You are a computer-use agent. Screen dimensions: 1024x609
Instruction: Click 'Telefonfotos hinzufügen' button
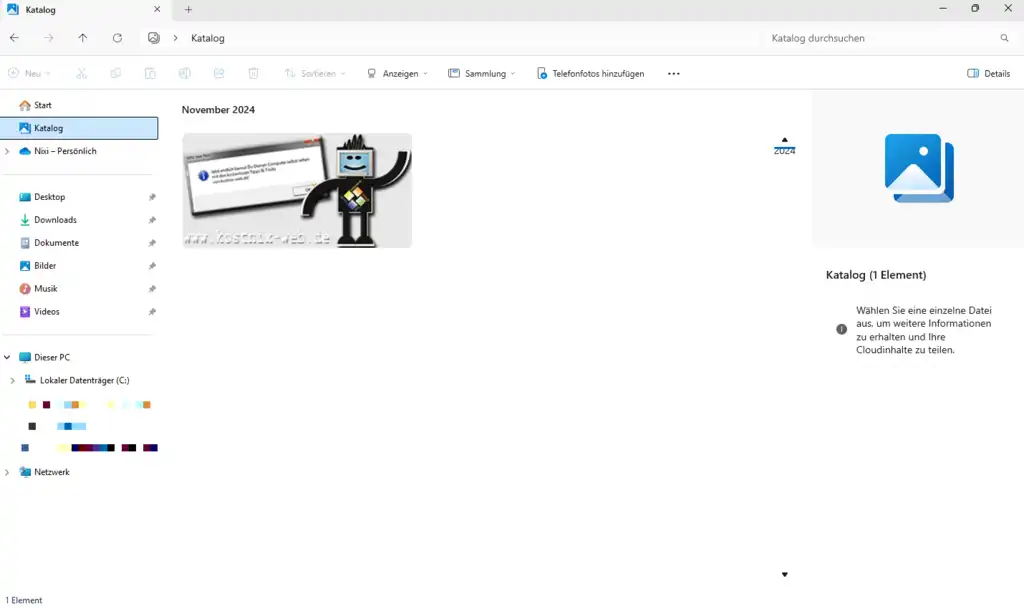coord(590,73)
